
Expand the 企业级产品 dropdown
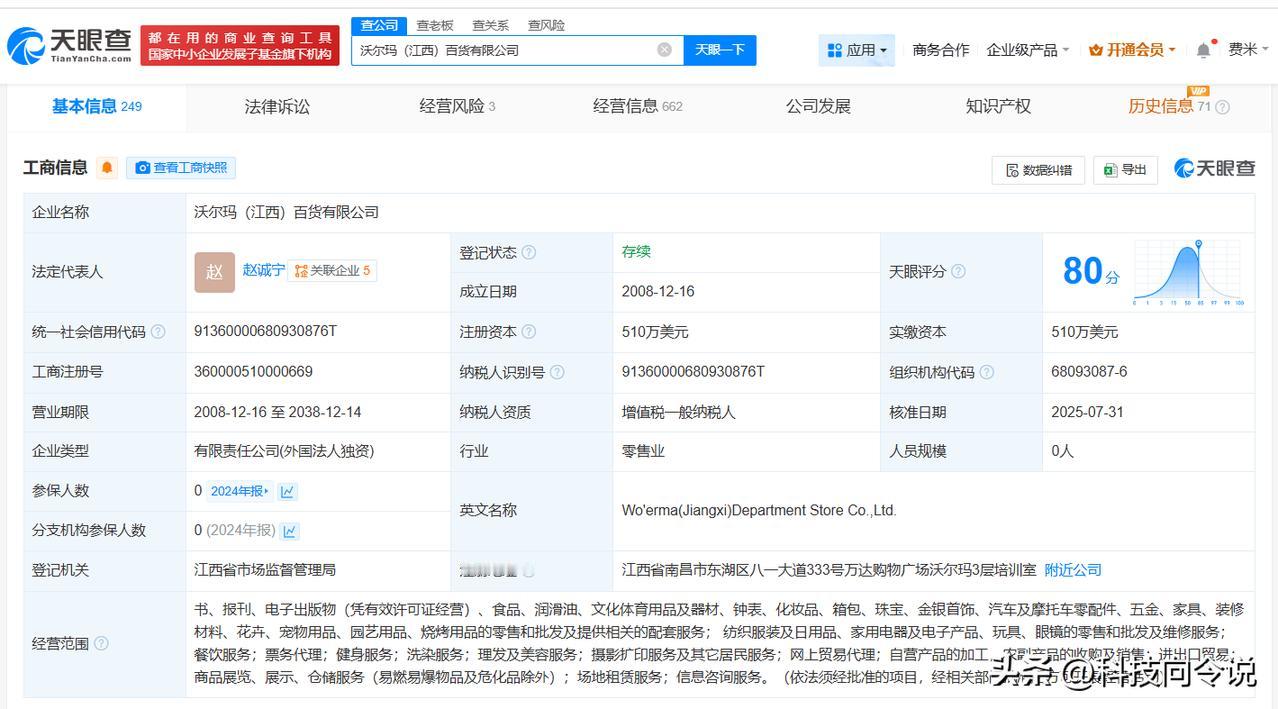click(1027, 50)
